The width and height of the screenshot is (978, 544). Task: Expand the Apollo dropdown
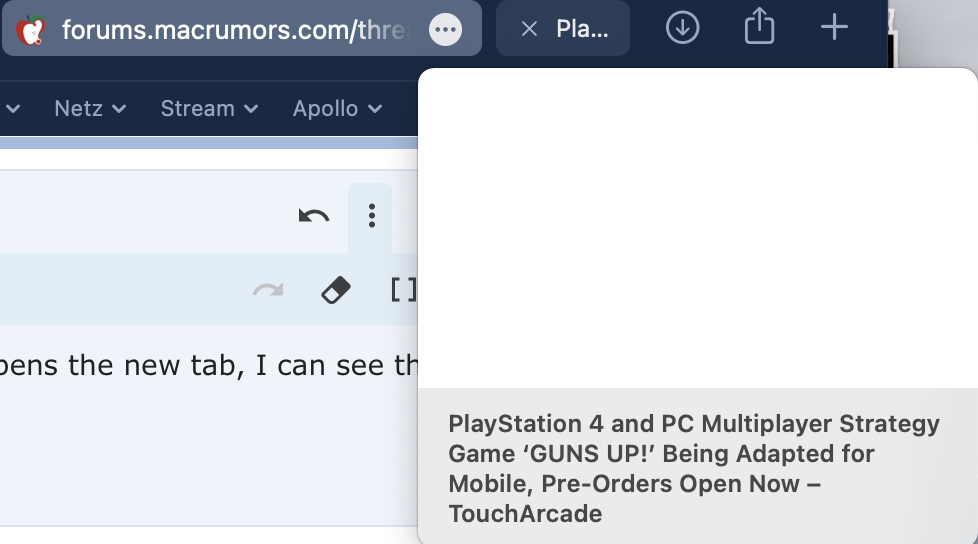(x=337, y=109)
